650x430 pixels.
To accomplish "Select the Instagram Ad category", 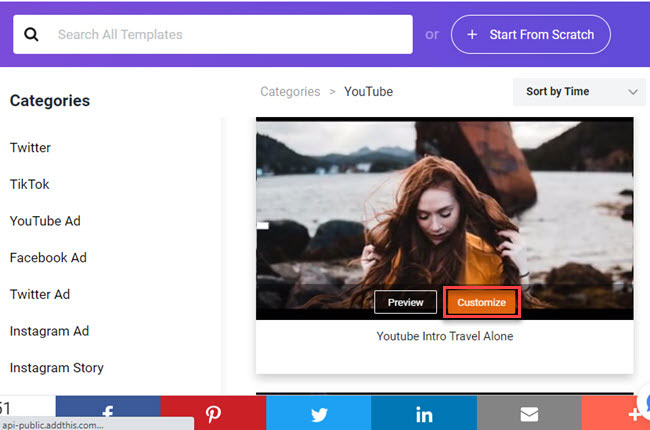I will pos(49,331).
